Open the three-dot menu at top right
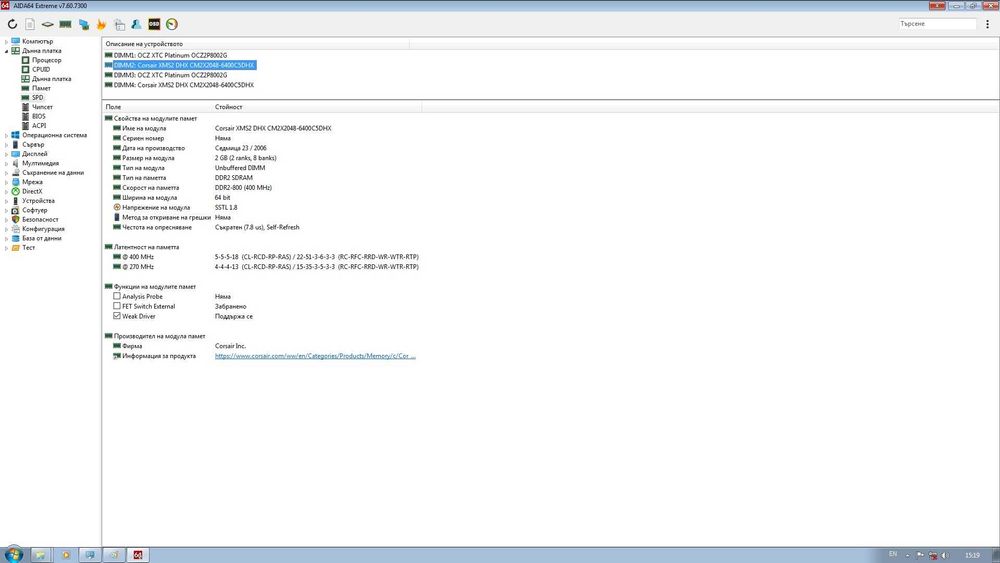This screenshot has height=563, width=1000. point(987,24)
